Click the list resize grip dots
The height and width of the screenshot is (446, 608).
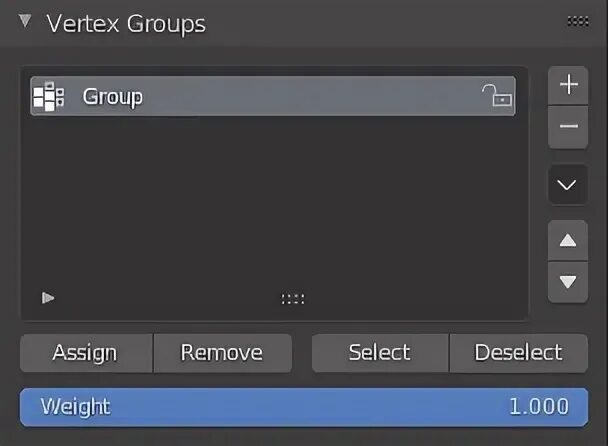(x=293, y=299)
